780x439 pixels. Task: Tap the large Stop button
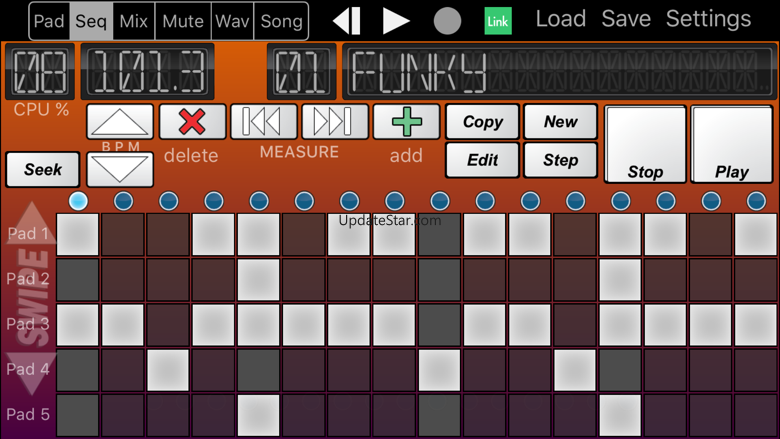[645, 144]
